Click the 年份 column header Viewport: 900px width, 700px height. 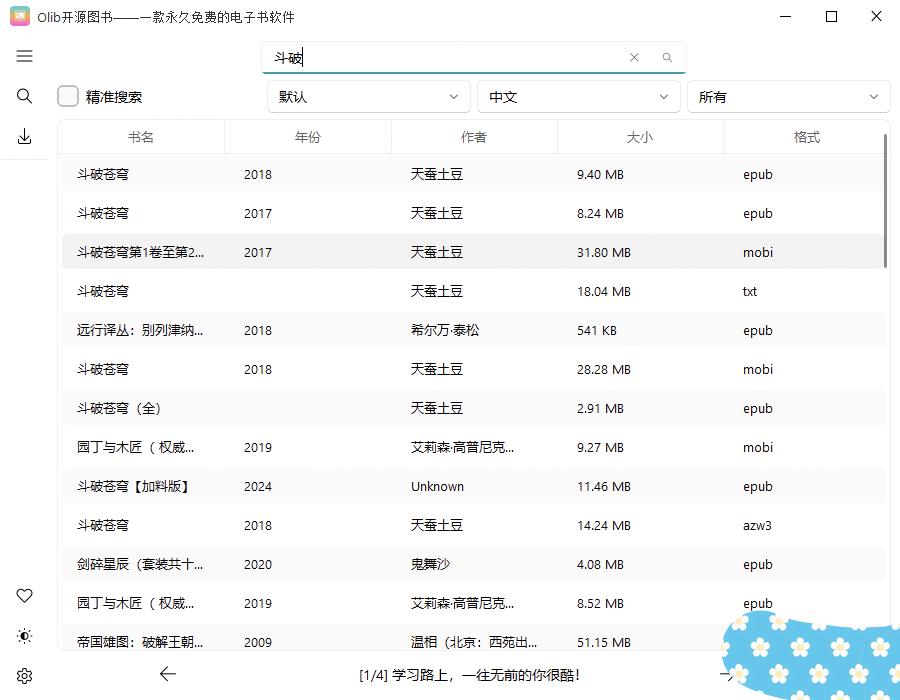(x=308, y=137)
